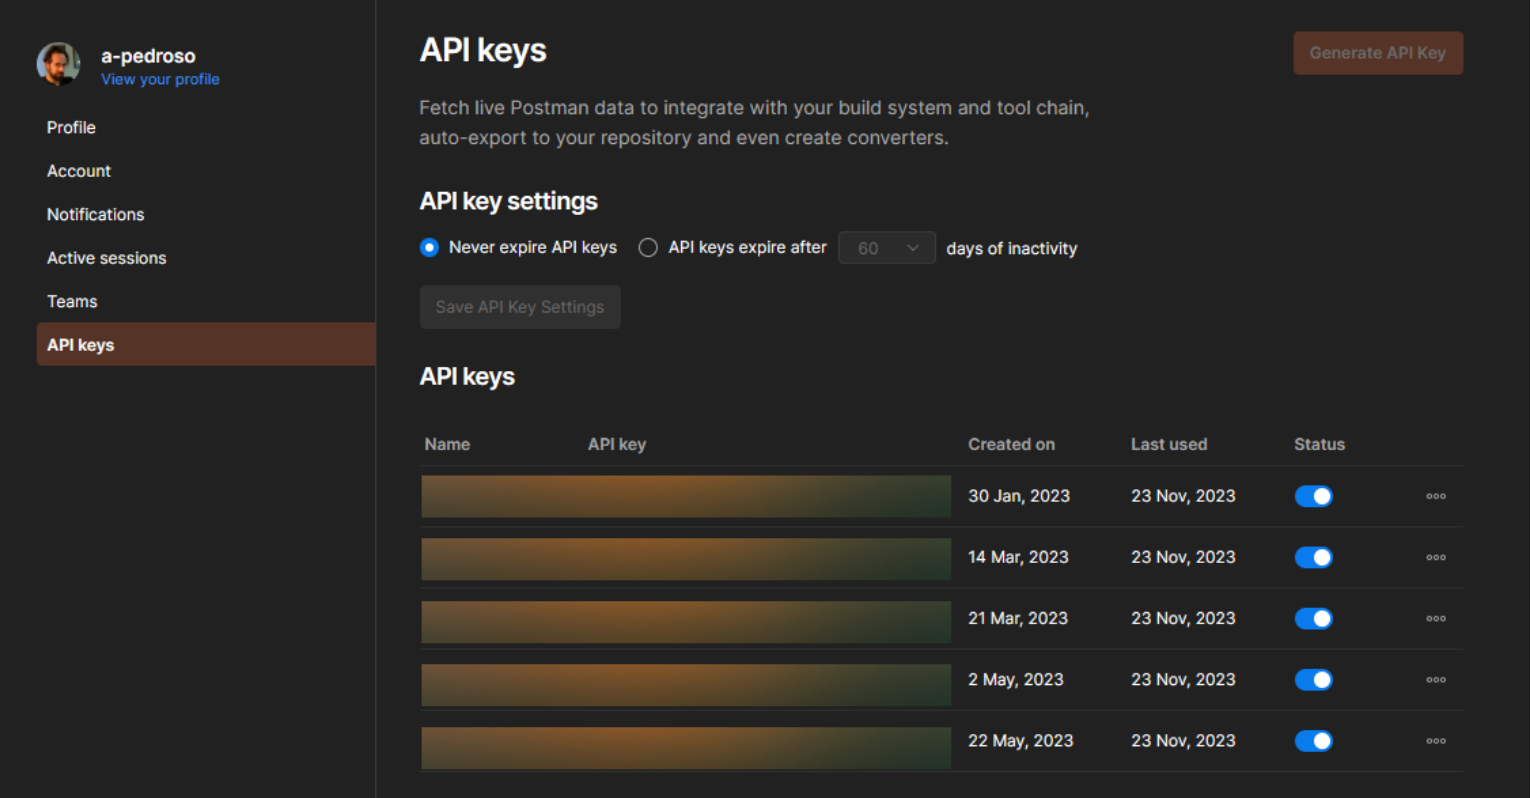1531x798 pixels.
Task: Click the three-dot menu beside the 21 Mar key
Action: click(1436, 618)
